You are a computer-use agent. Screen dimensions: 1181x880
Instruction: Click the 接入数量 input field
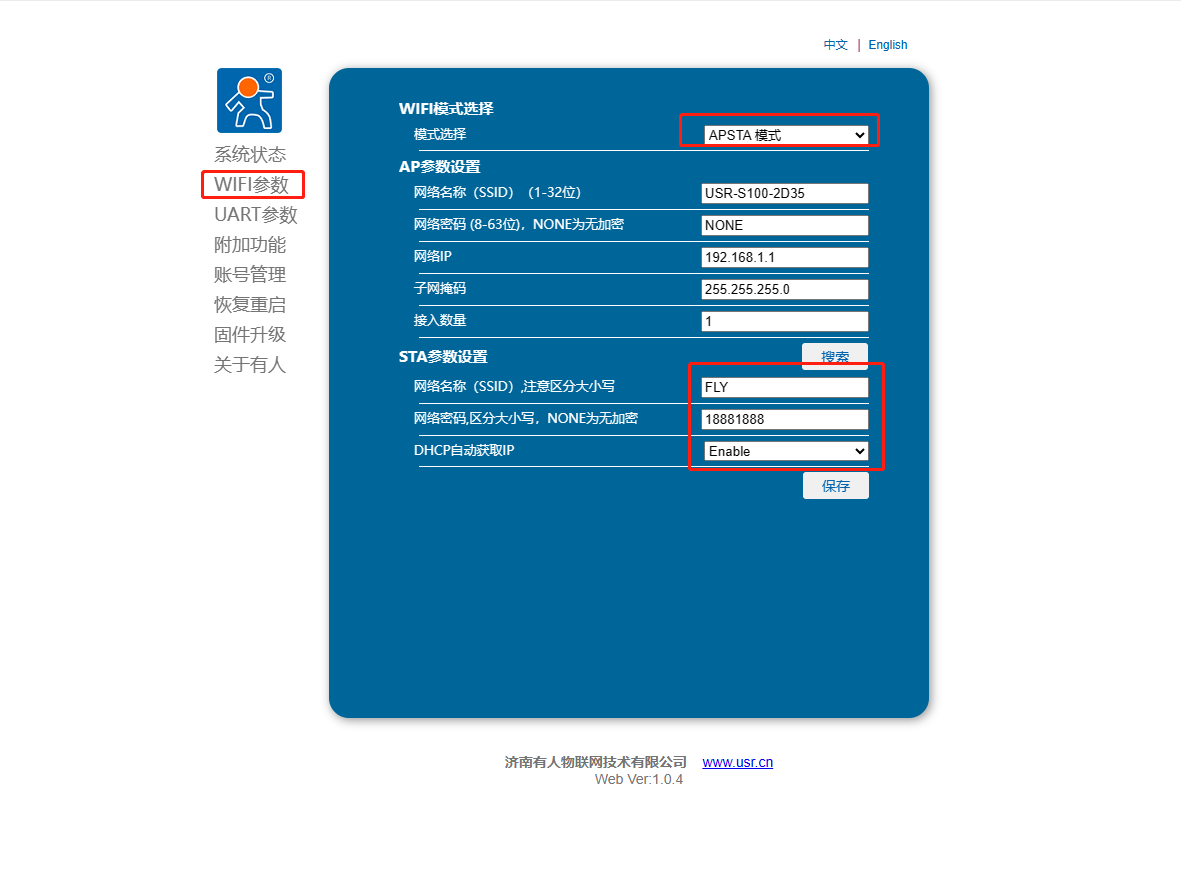point(784,322)
